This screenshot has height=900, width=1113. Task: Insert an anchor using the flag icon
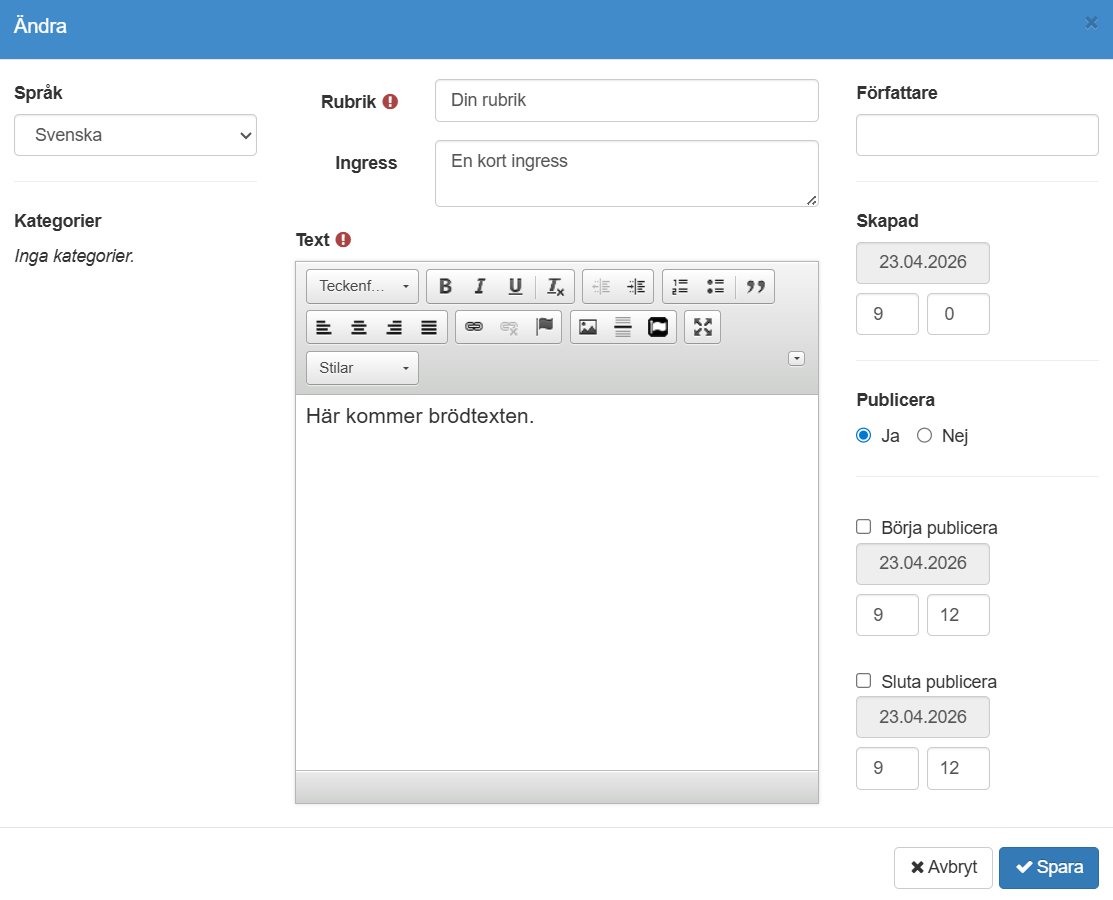[544, 327]
